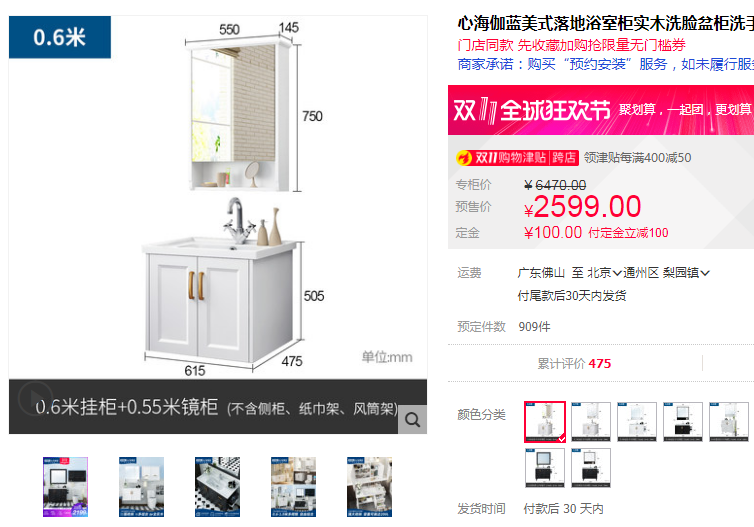
Task: Open the 累计评价 475 reviews link
Action: coord(574,364)
